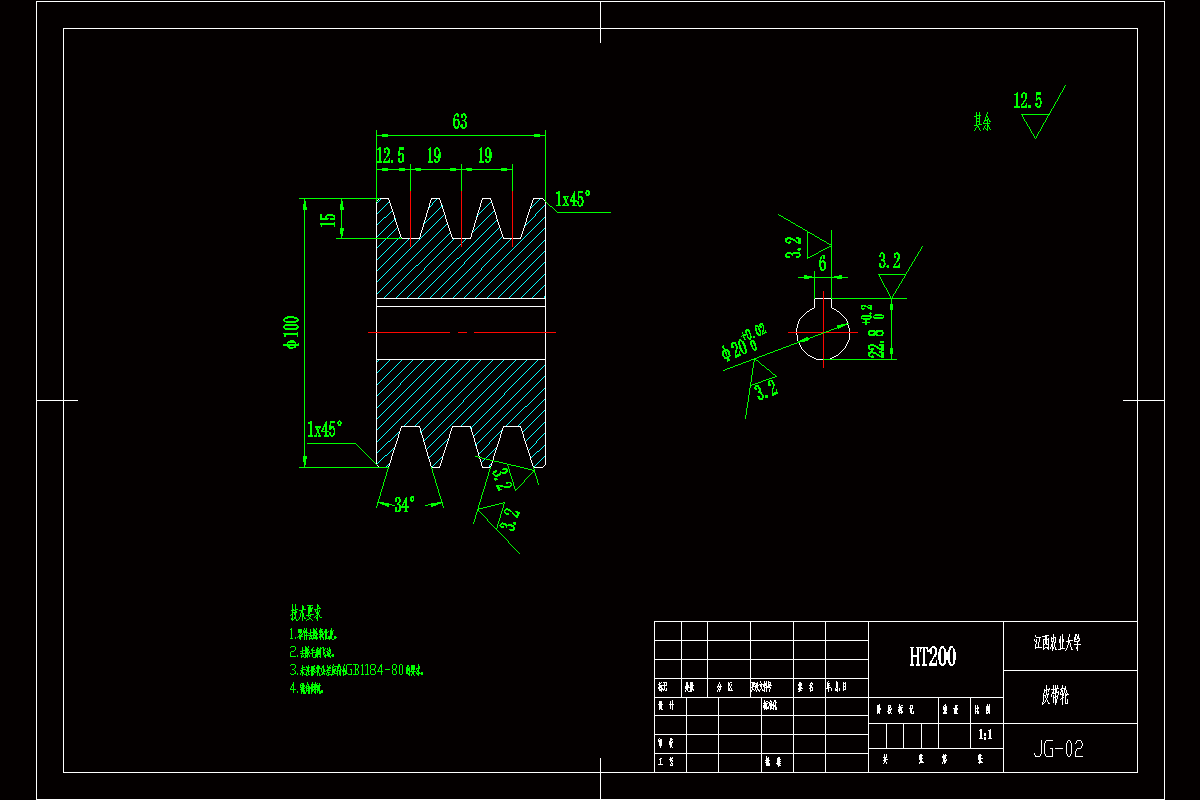Click the "江西农业大学" title block text
Image resolution: width=1200 pixels, height=800 pixels.
[1057, 645]
